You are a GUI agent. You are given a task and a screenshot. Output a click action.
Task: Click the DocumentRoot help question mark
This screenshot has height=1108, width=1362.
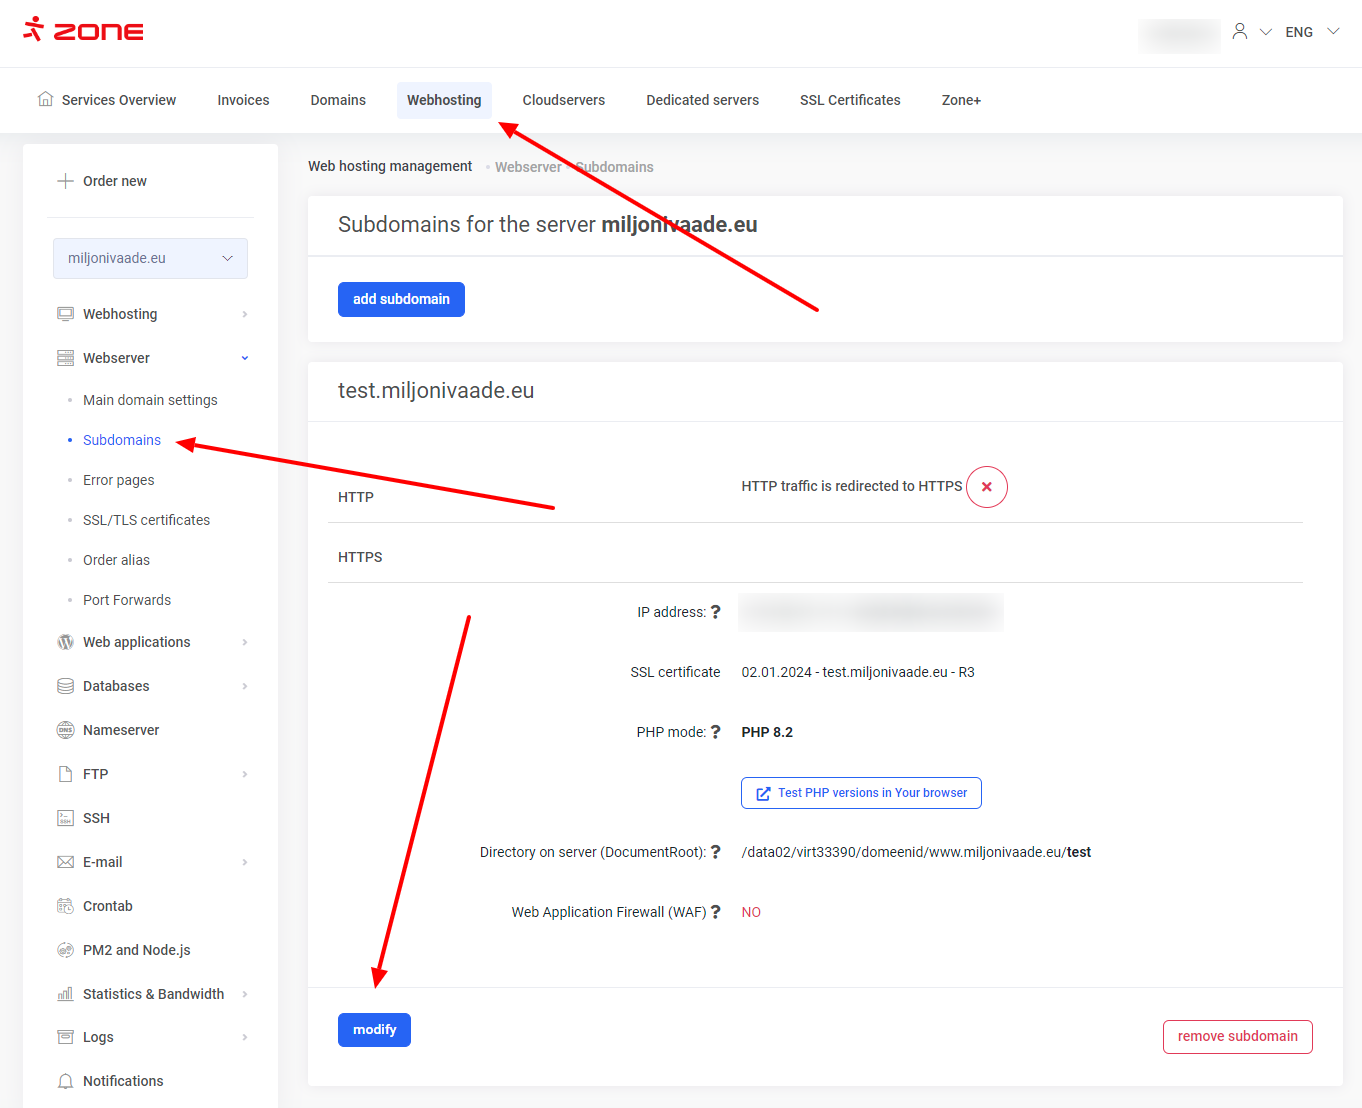pyautogui.click(x=715, y=852)
